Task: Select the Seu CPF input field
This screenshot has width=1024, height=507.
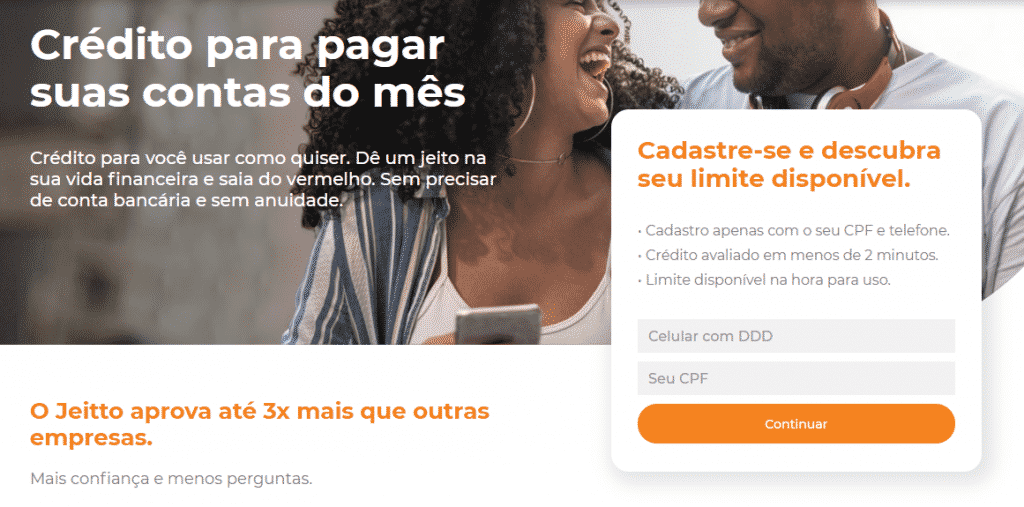Action: (x=796, y=379)
